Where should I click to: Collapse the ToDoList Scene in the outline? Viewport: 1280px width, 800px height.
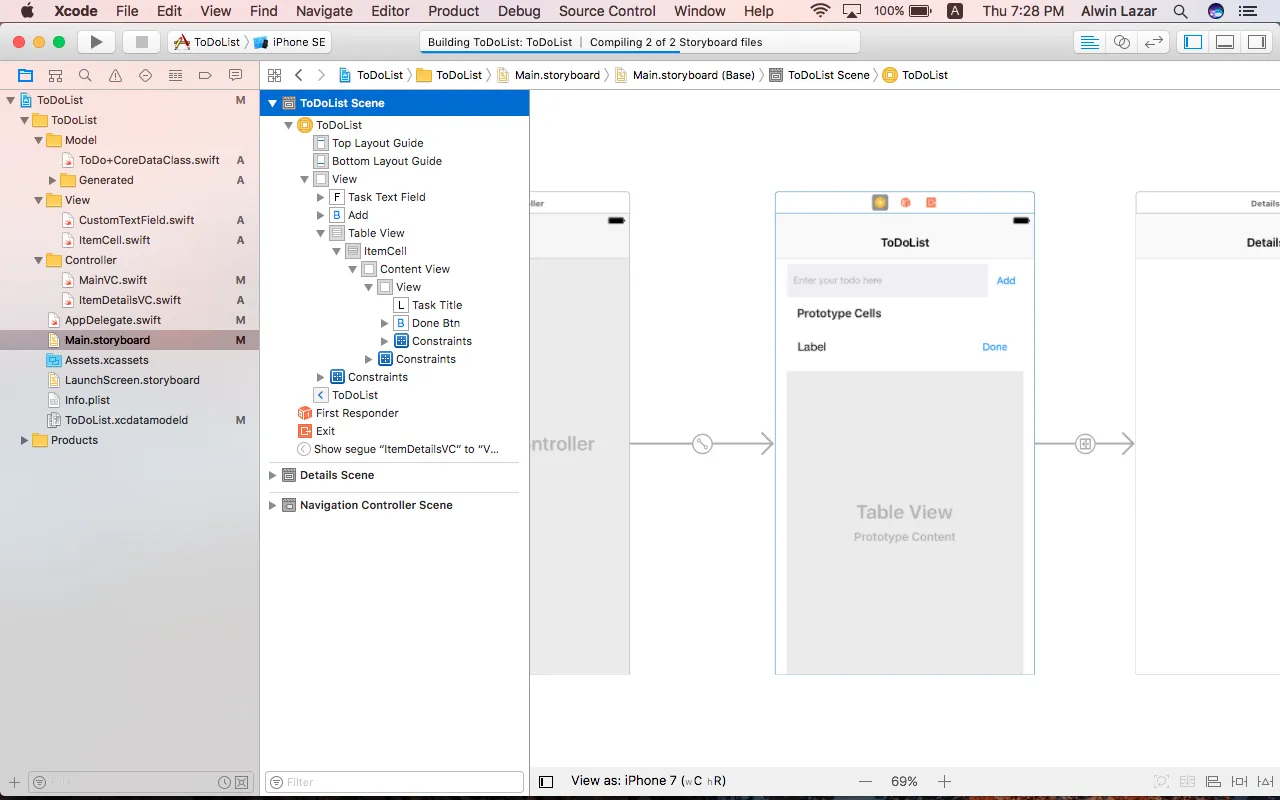(x=272, y=103)
